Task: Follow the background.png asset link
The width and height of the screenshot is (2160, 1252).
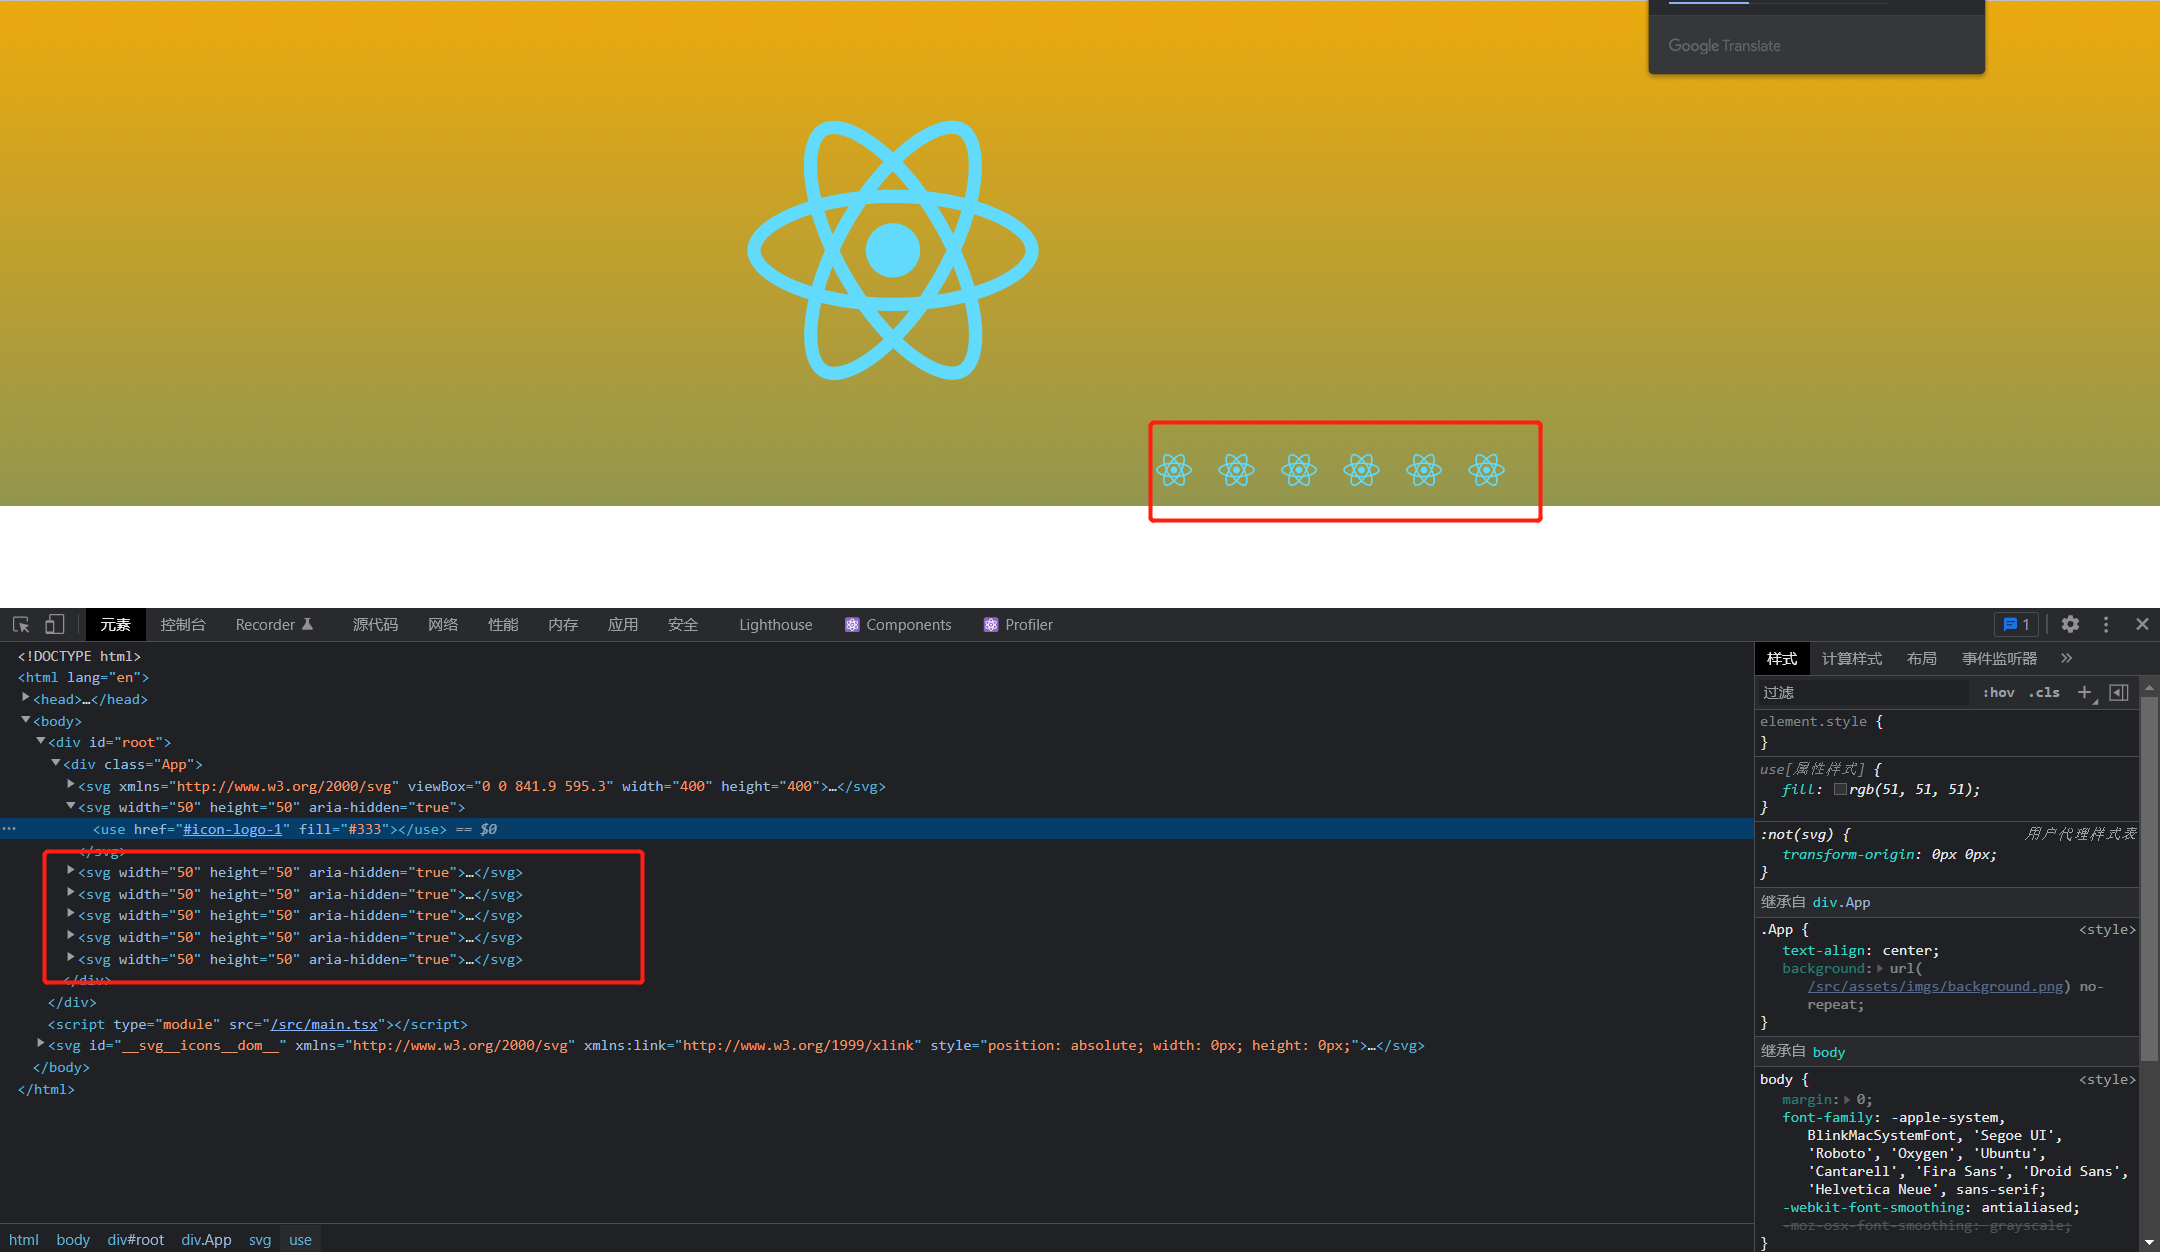Action: point(1935,986)
